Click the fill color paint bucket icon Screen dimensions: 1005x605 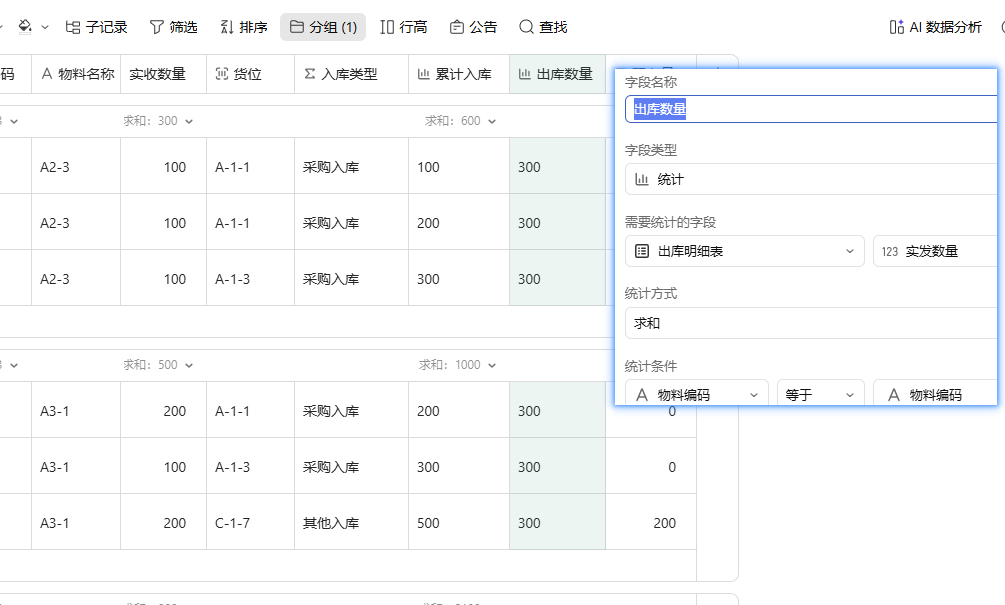coord(25,27)
